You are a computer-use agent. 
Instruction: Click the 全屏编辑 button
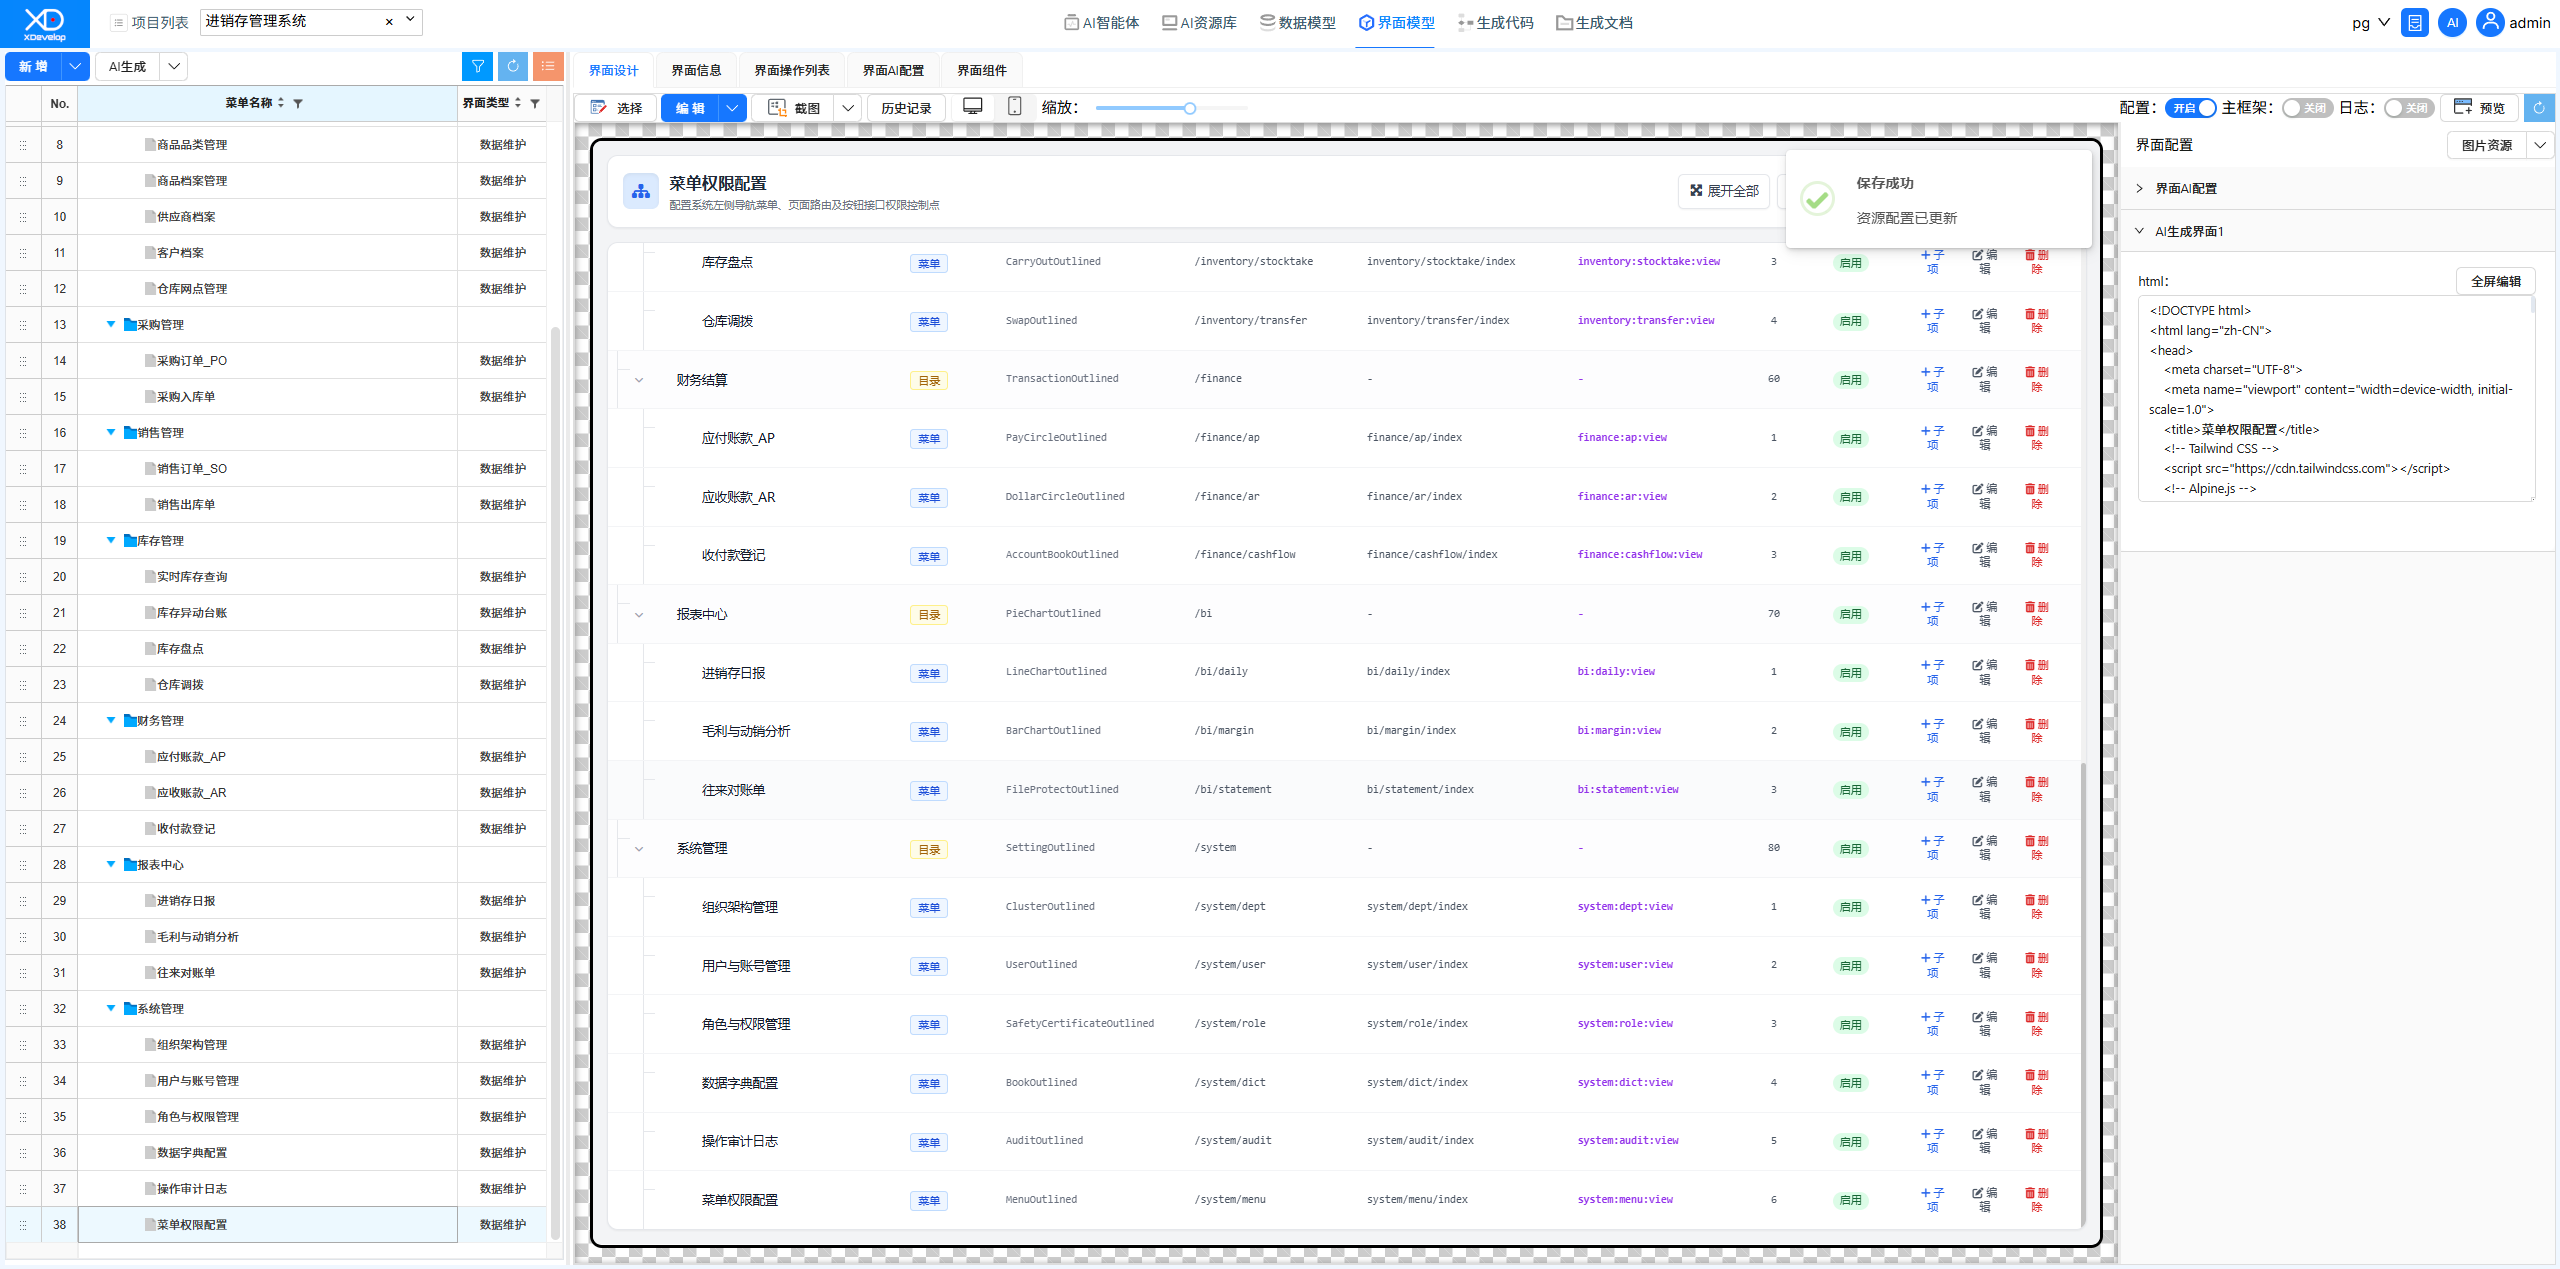coord(2496,281)
